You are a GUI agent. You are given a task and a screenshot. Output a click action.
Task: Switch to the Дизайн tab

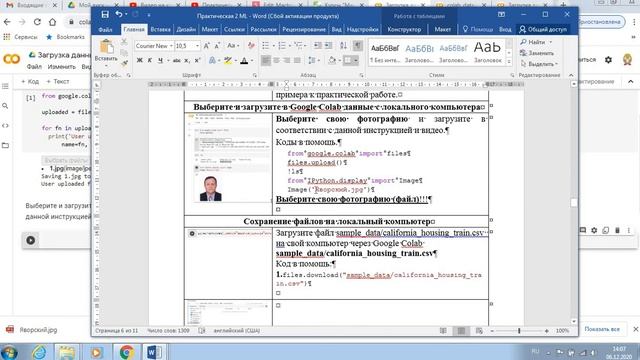coord(186,29)
